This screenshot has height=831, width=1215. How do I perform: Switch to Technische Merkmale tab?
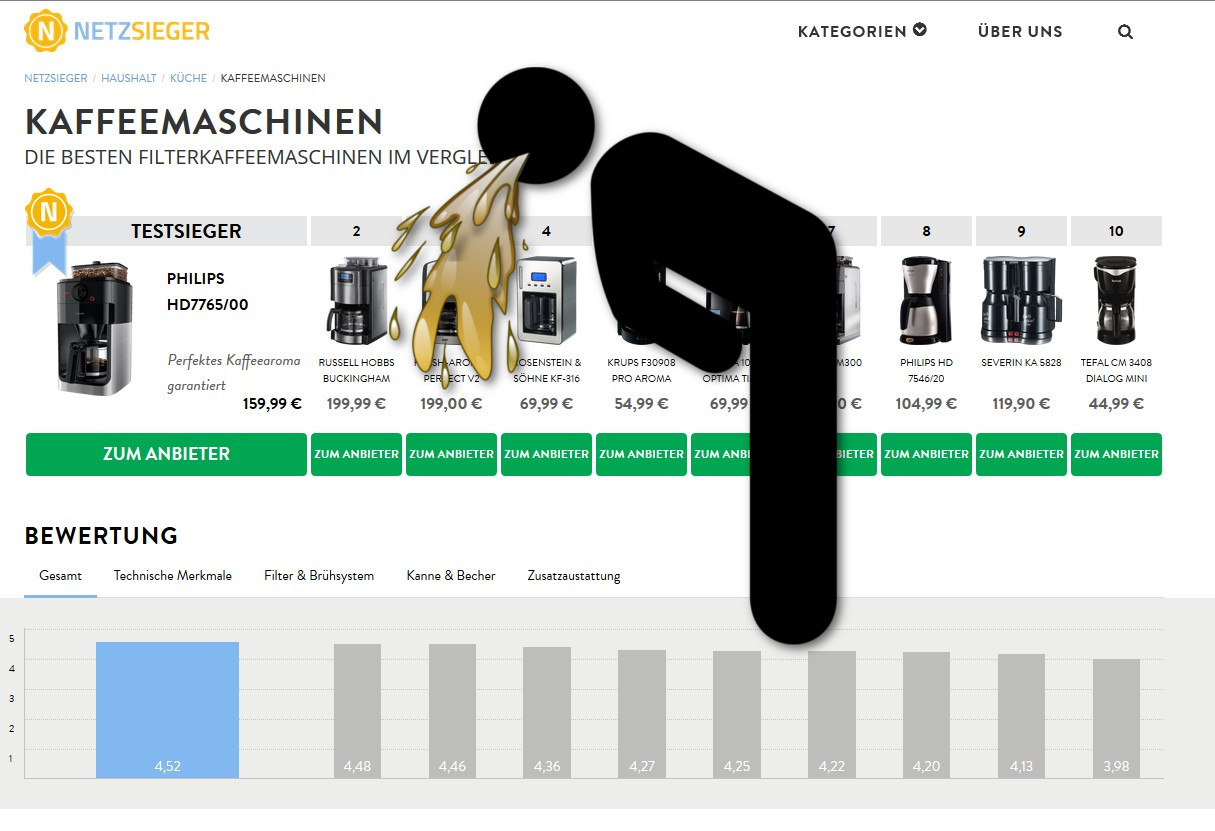tap(173, 576)
